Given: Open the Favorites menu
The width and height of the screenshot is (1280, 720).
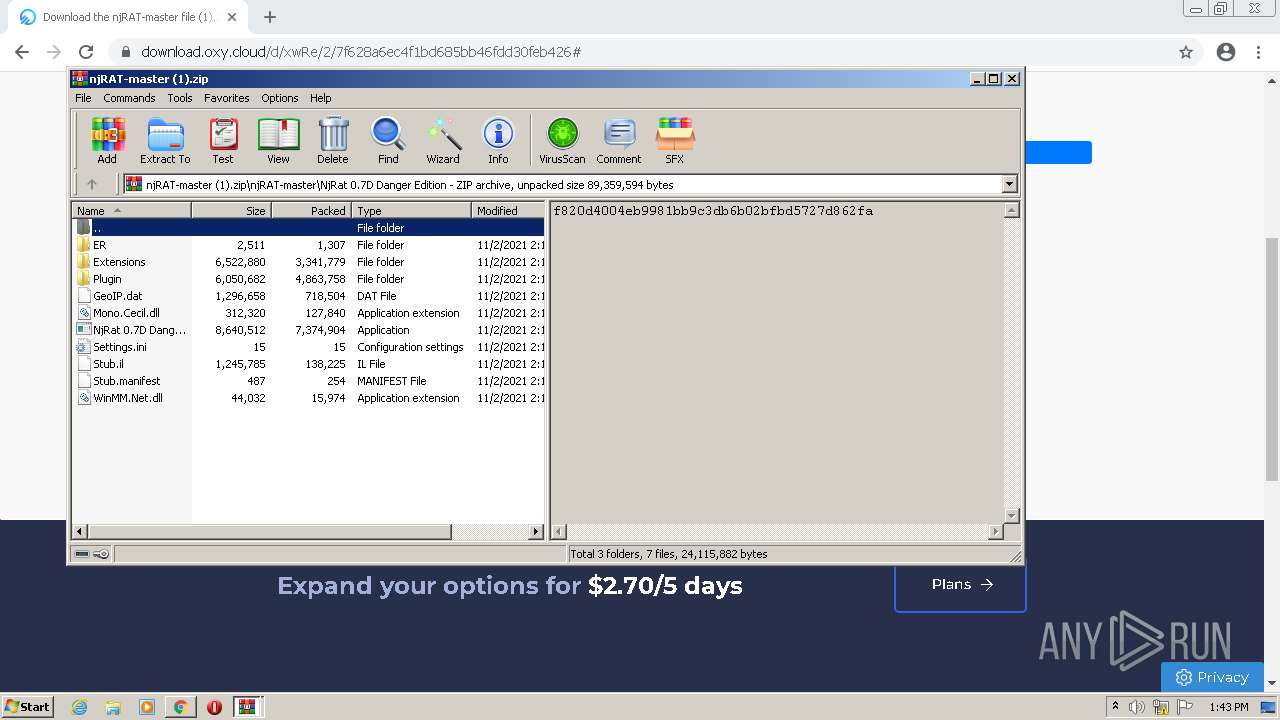Looking at the screenshot, I should (x=227, y=98).
